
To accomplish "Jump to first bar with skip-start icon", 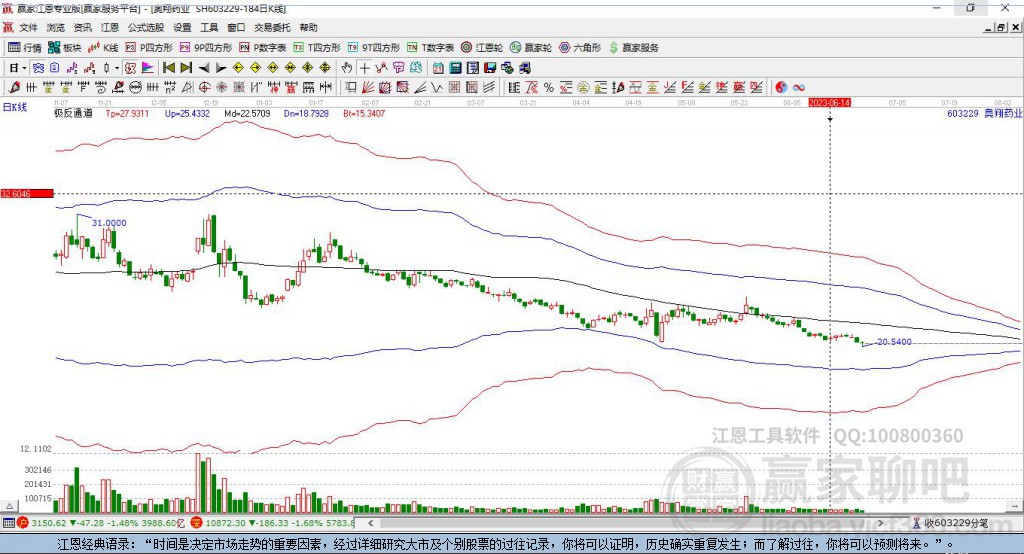I will pyautogui.click(x=168, y=68).
